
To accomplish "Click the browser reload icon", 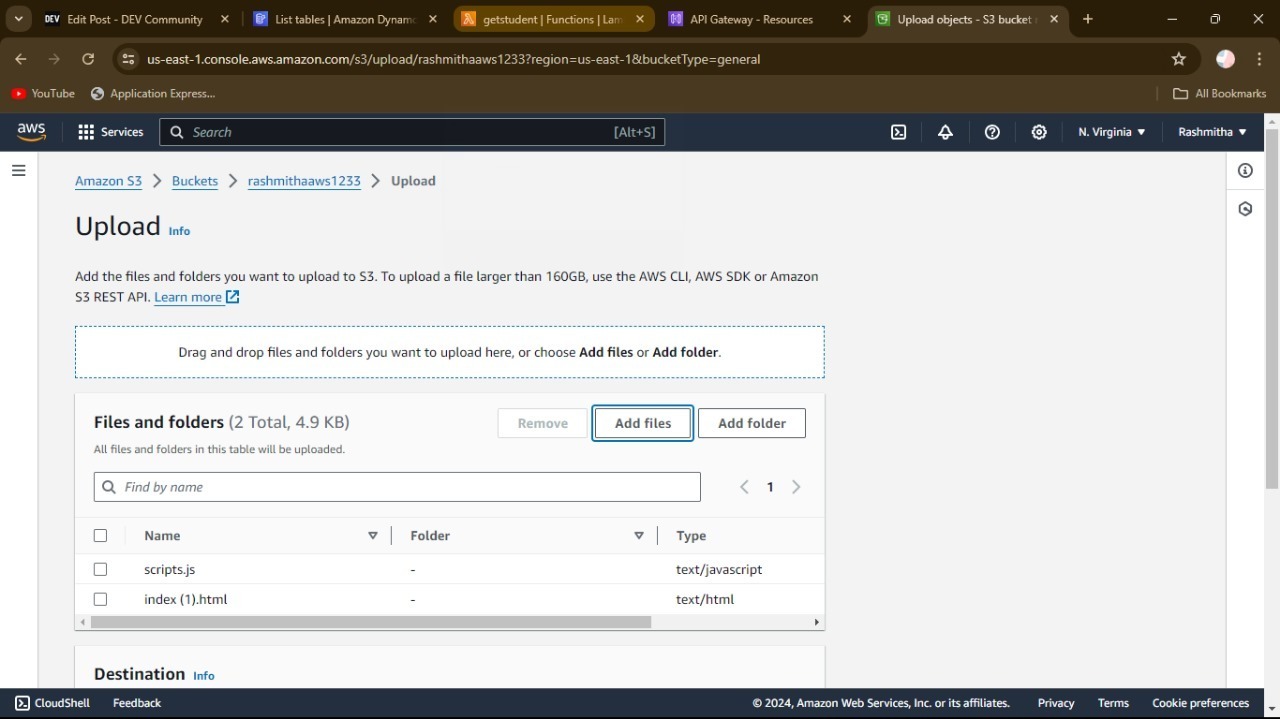I will 88,59.
